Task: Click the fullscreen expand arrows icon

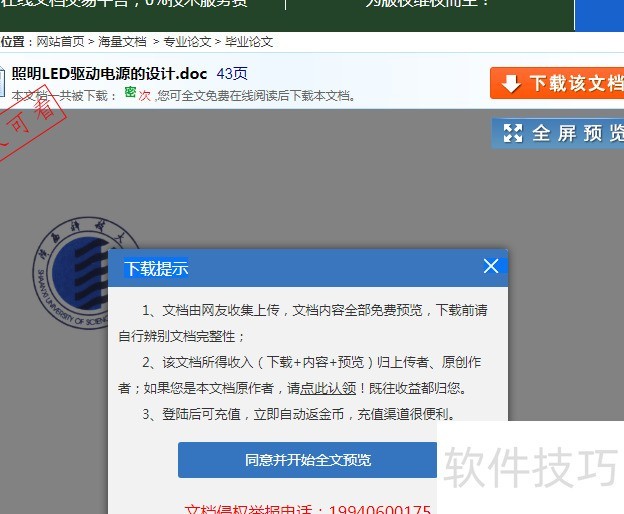Action: (x=513, y=133)
